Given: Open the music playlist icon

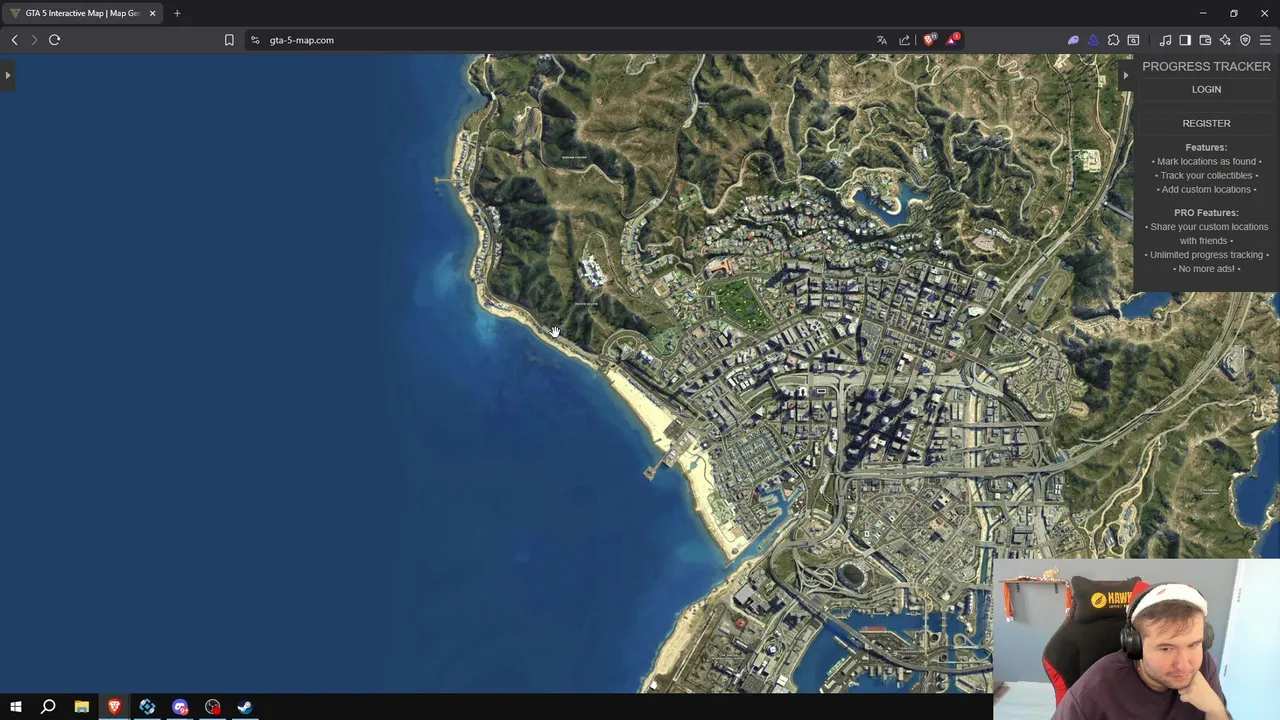Looking at the screenshot, I should click(1165, 40).
